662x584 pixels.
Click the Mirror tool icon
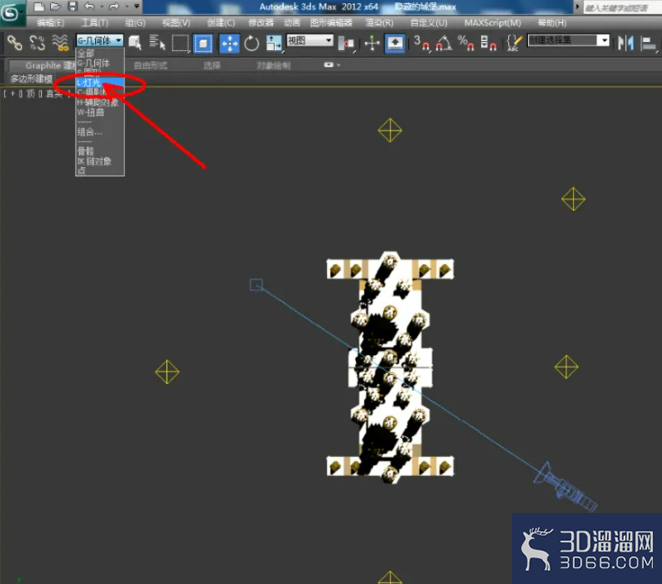pos(626,43)
